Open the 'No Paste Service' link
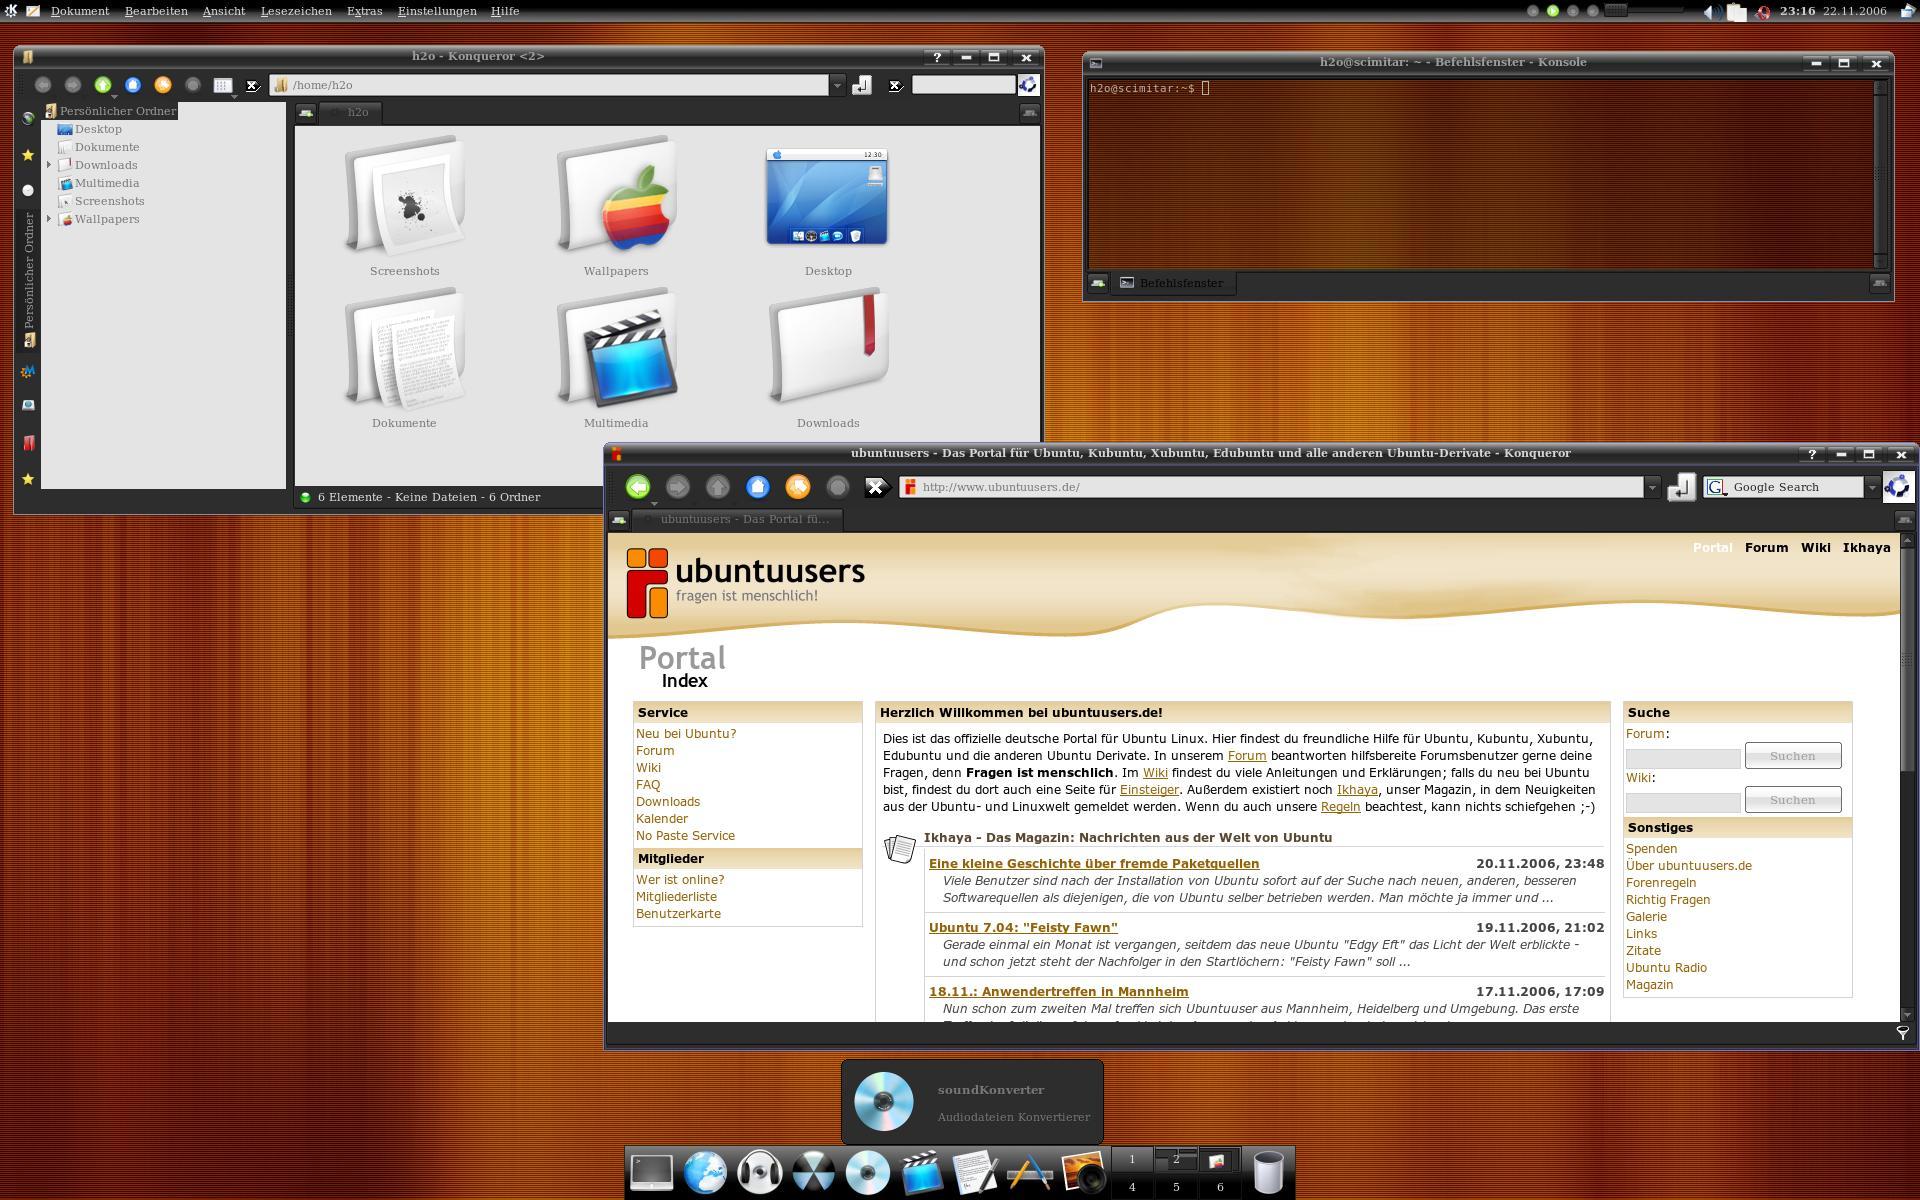 pos(685,836)
